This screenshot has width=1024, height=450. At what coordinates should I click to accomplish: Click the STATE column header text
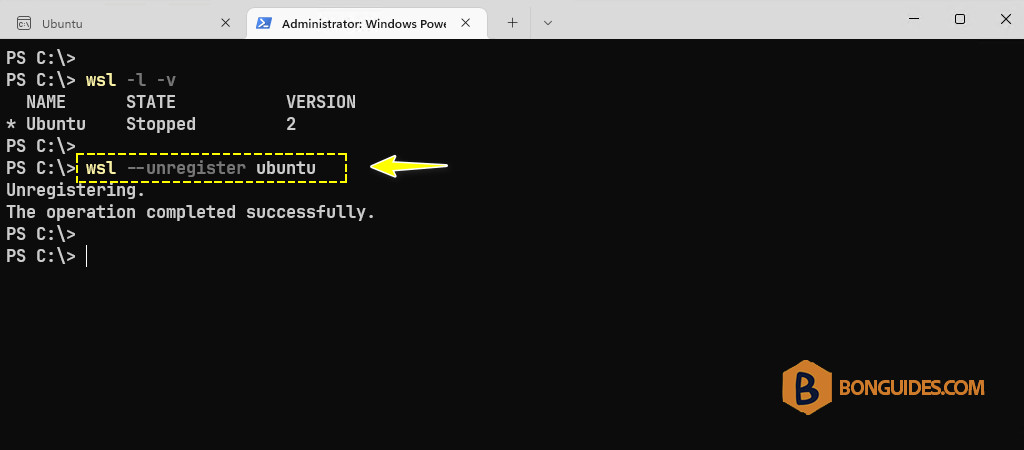(x=151, y=102)
